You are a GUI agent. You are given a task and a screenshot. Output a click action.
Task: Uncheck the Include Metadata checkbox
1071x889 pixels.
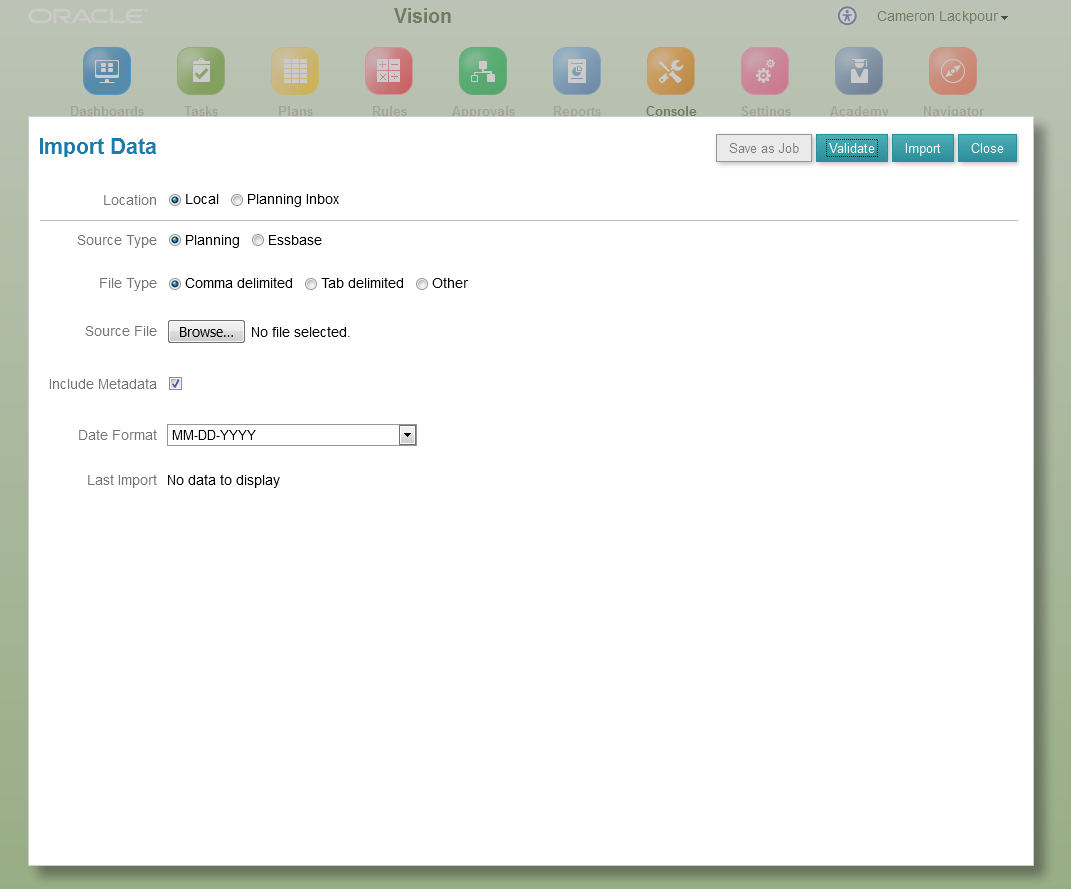pos(176,384)
